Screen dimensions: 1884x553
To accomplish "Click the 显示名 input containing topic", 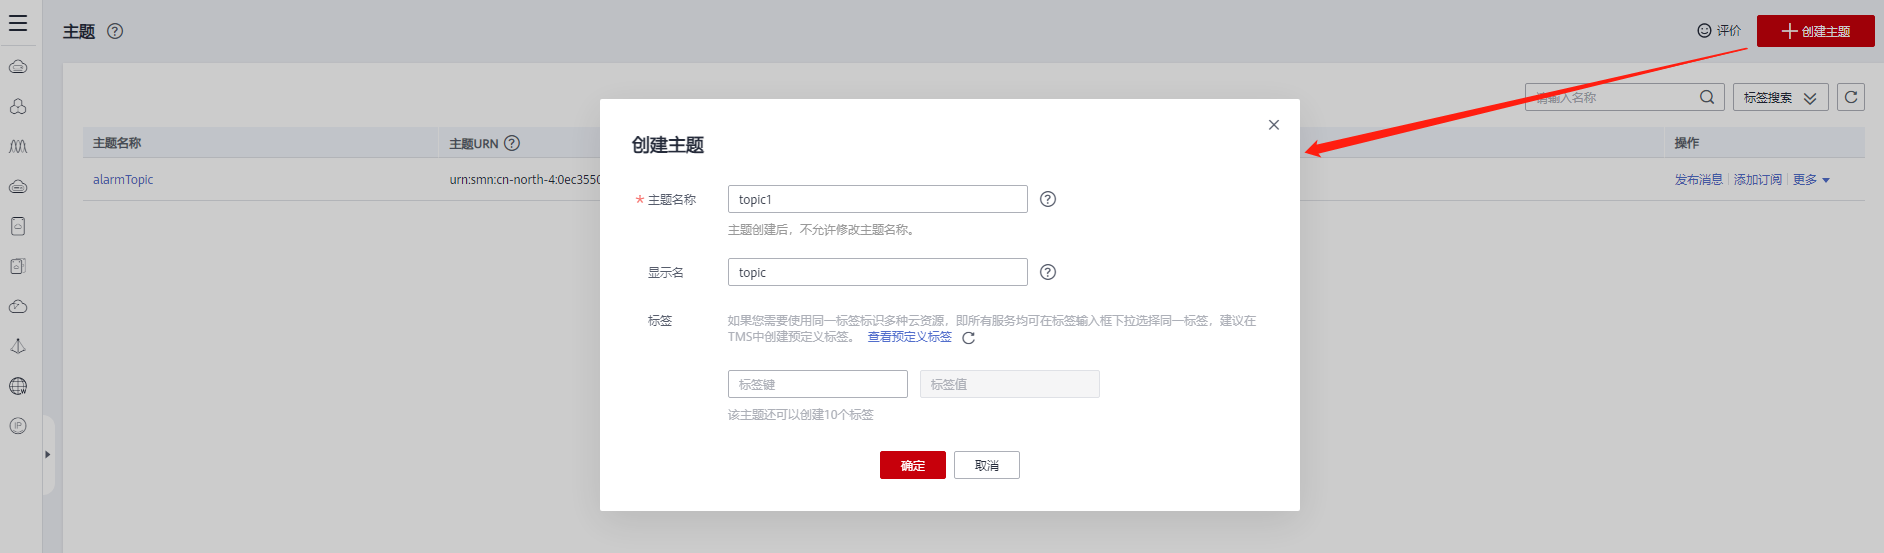I will 877,272.
